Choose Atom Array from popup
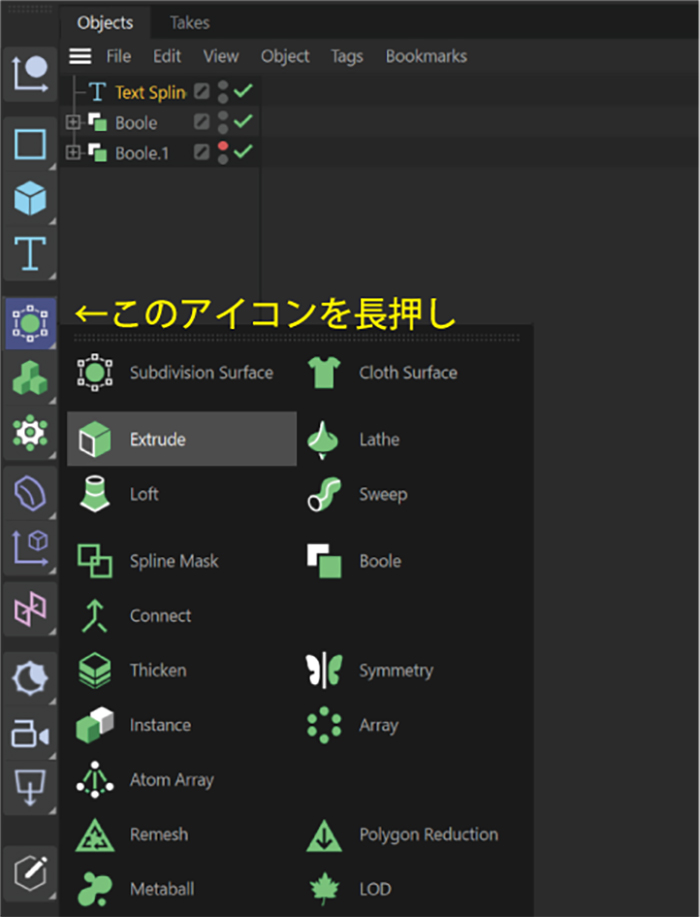This screenshot has height=917, width=700. click(x=182, y=780)
